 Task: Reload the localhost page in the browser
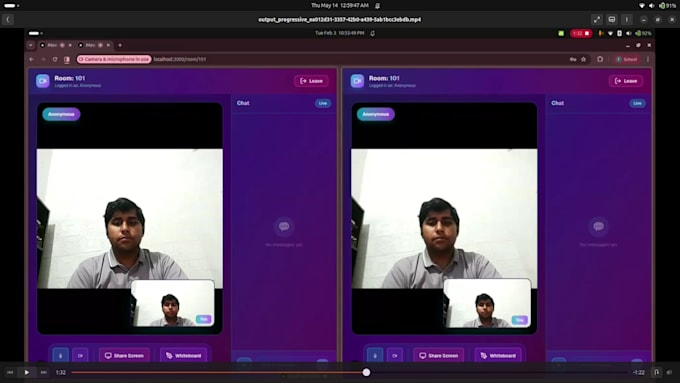click(55, 59)
